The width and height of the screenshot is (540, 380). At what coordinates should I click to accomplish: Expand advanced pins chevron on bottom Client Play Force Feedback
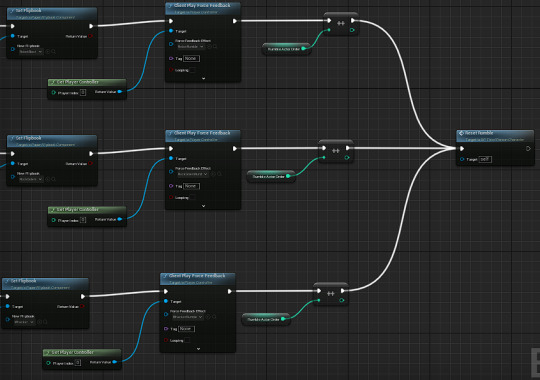pyautogui.click(x=198, y=349)
